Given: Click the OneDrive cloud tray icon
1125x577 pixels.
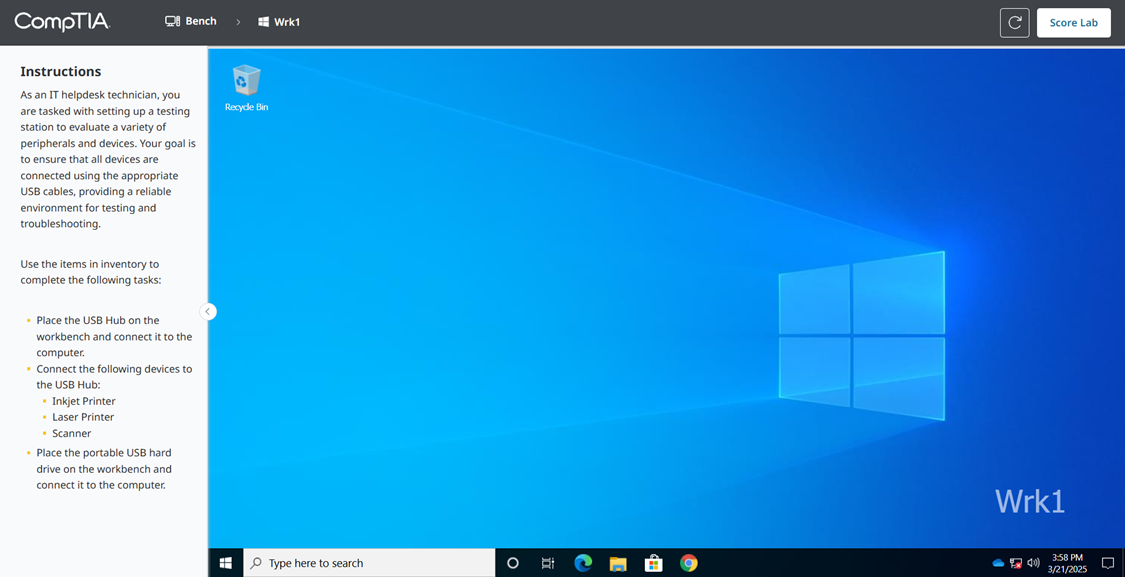Looking at the screenshot, I should pos(997,563).
